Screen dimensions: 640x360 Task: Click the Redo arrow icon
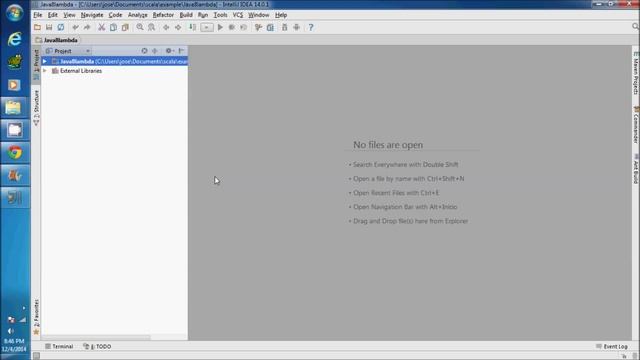(87, 27)
